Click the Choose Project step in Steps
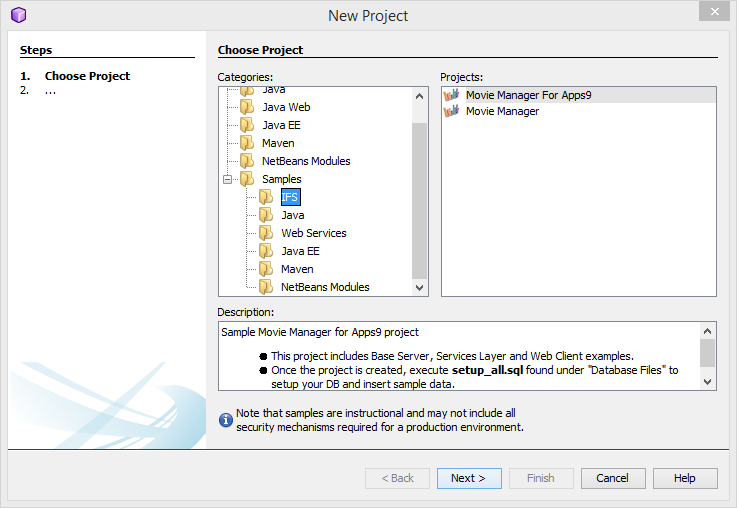 pyautogui.click(x=87, y=76)
